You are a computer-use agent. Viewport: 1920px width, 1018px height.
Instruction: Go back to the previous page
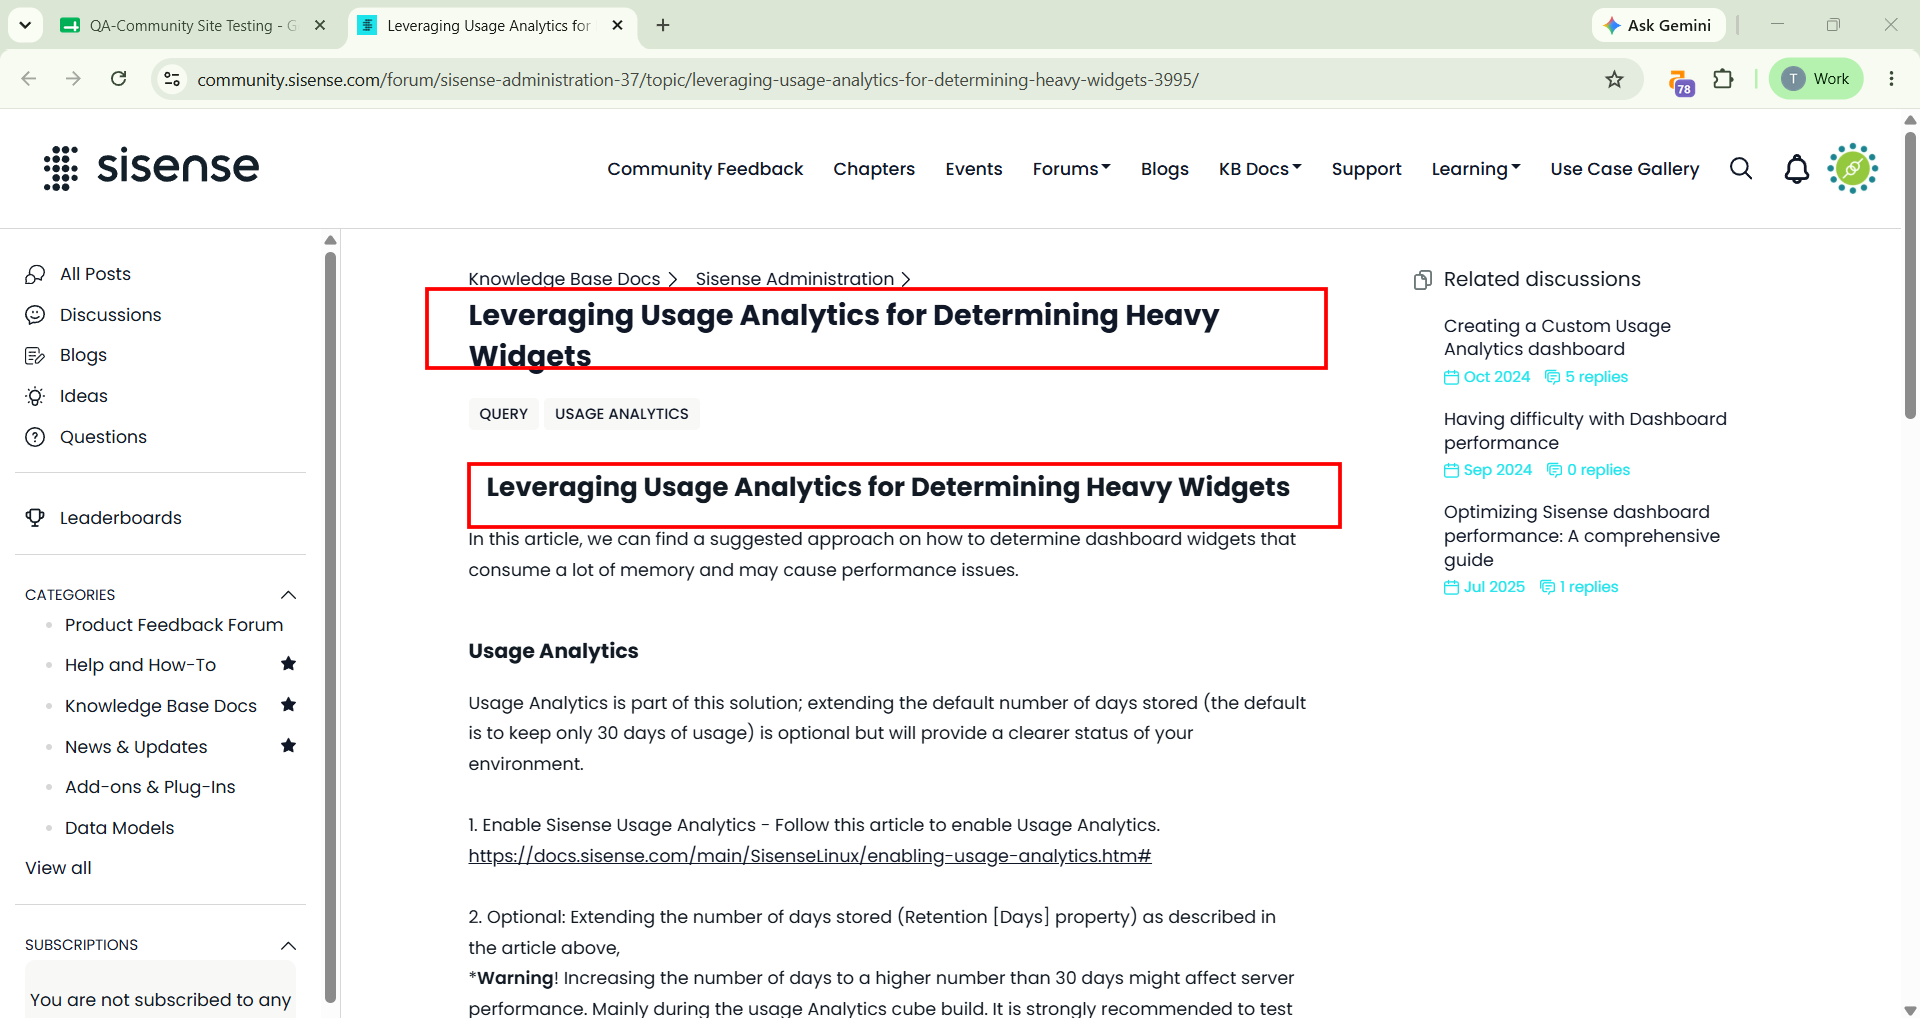pyautogui.click(x=29, y=79)
